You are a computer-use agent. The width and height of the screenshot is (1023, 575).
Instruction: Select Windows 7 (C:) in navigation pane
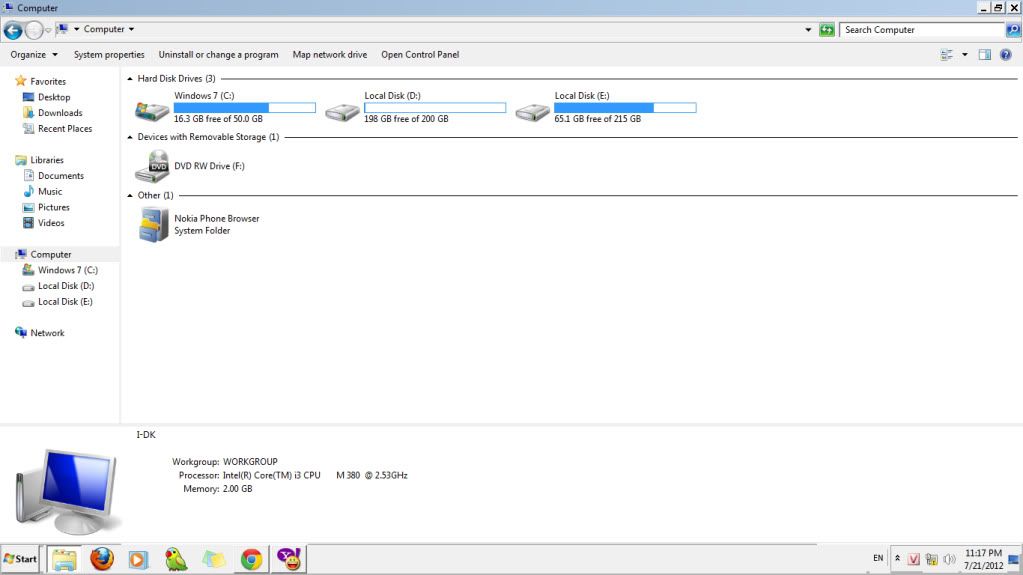(x=67, y=270)
